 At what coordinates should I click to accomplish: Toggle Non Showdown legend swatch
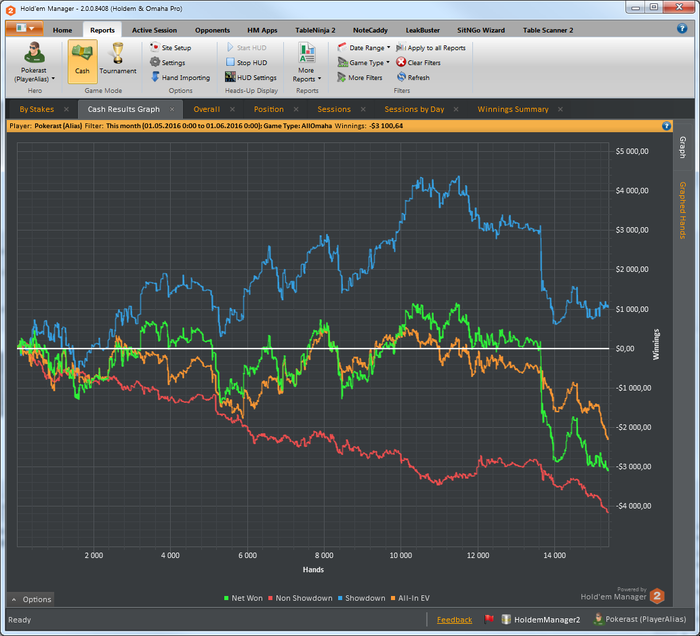click(270, 599)
